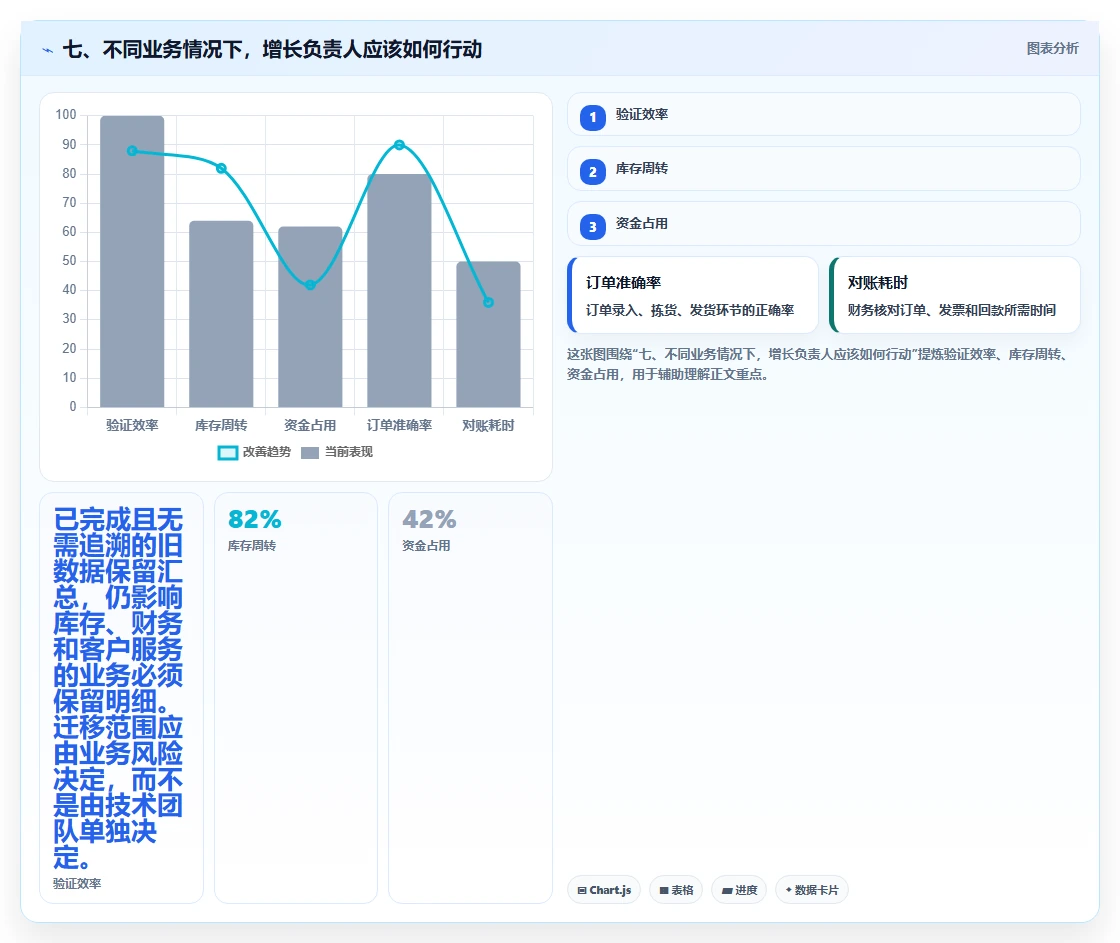The height and width of the screenshot is (943, 1120).
Task: Click the x-axis label 订单准确率
Action: coord(399,426)
